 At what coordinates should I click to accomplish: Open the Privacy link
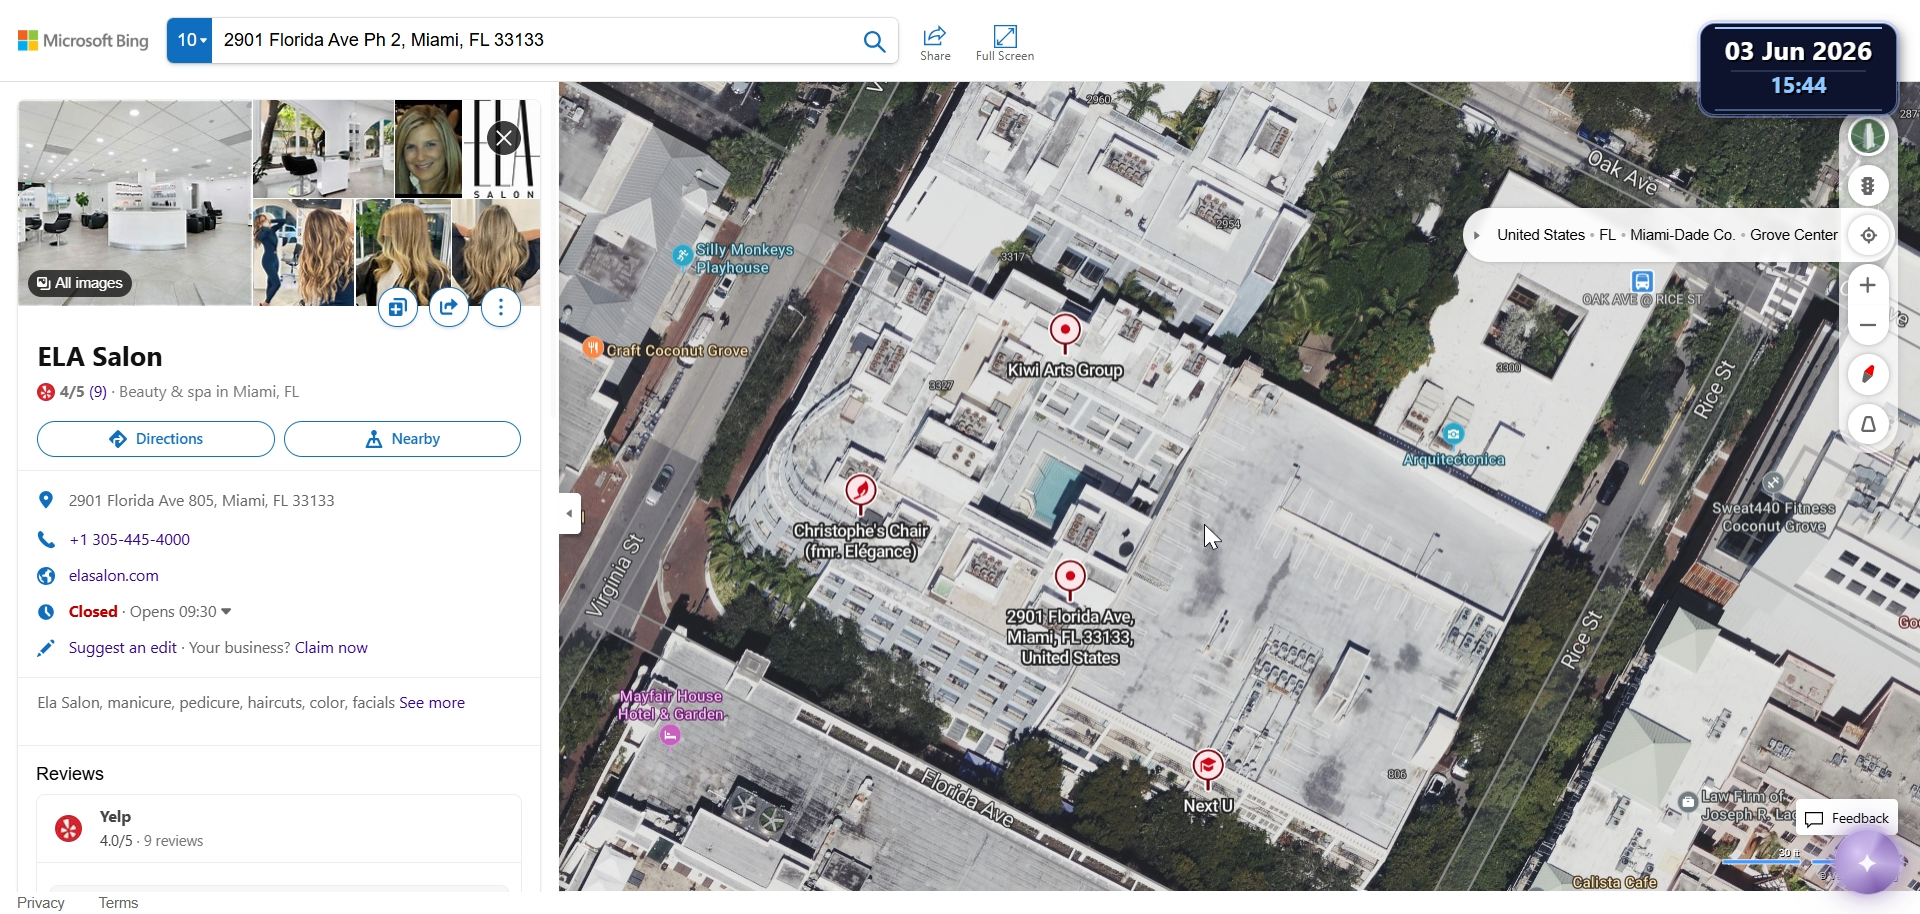point(41,902)
